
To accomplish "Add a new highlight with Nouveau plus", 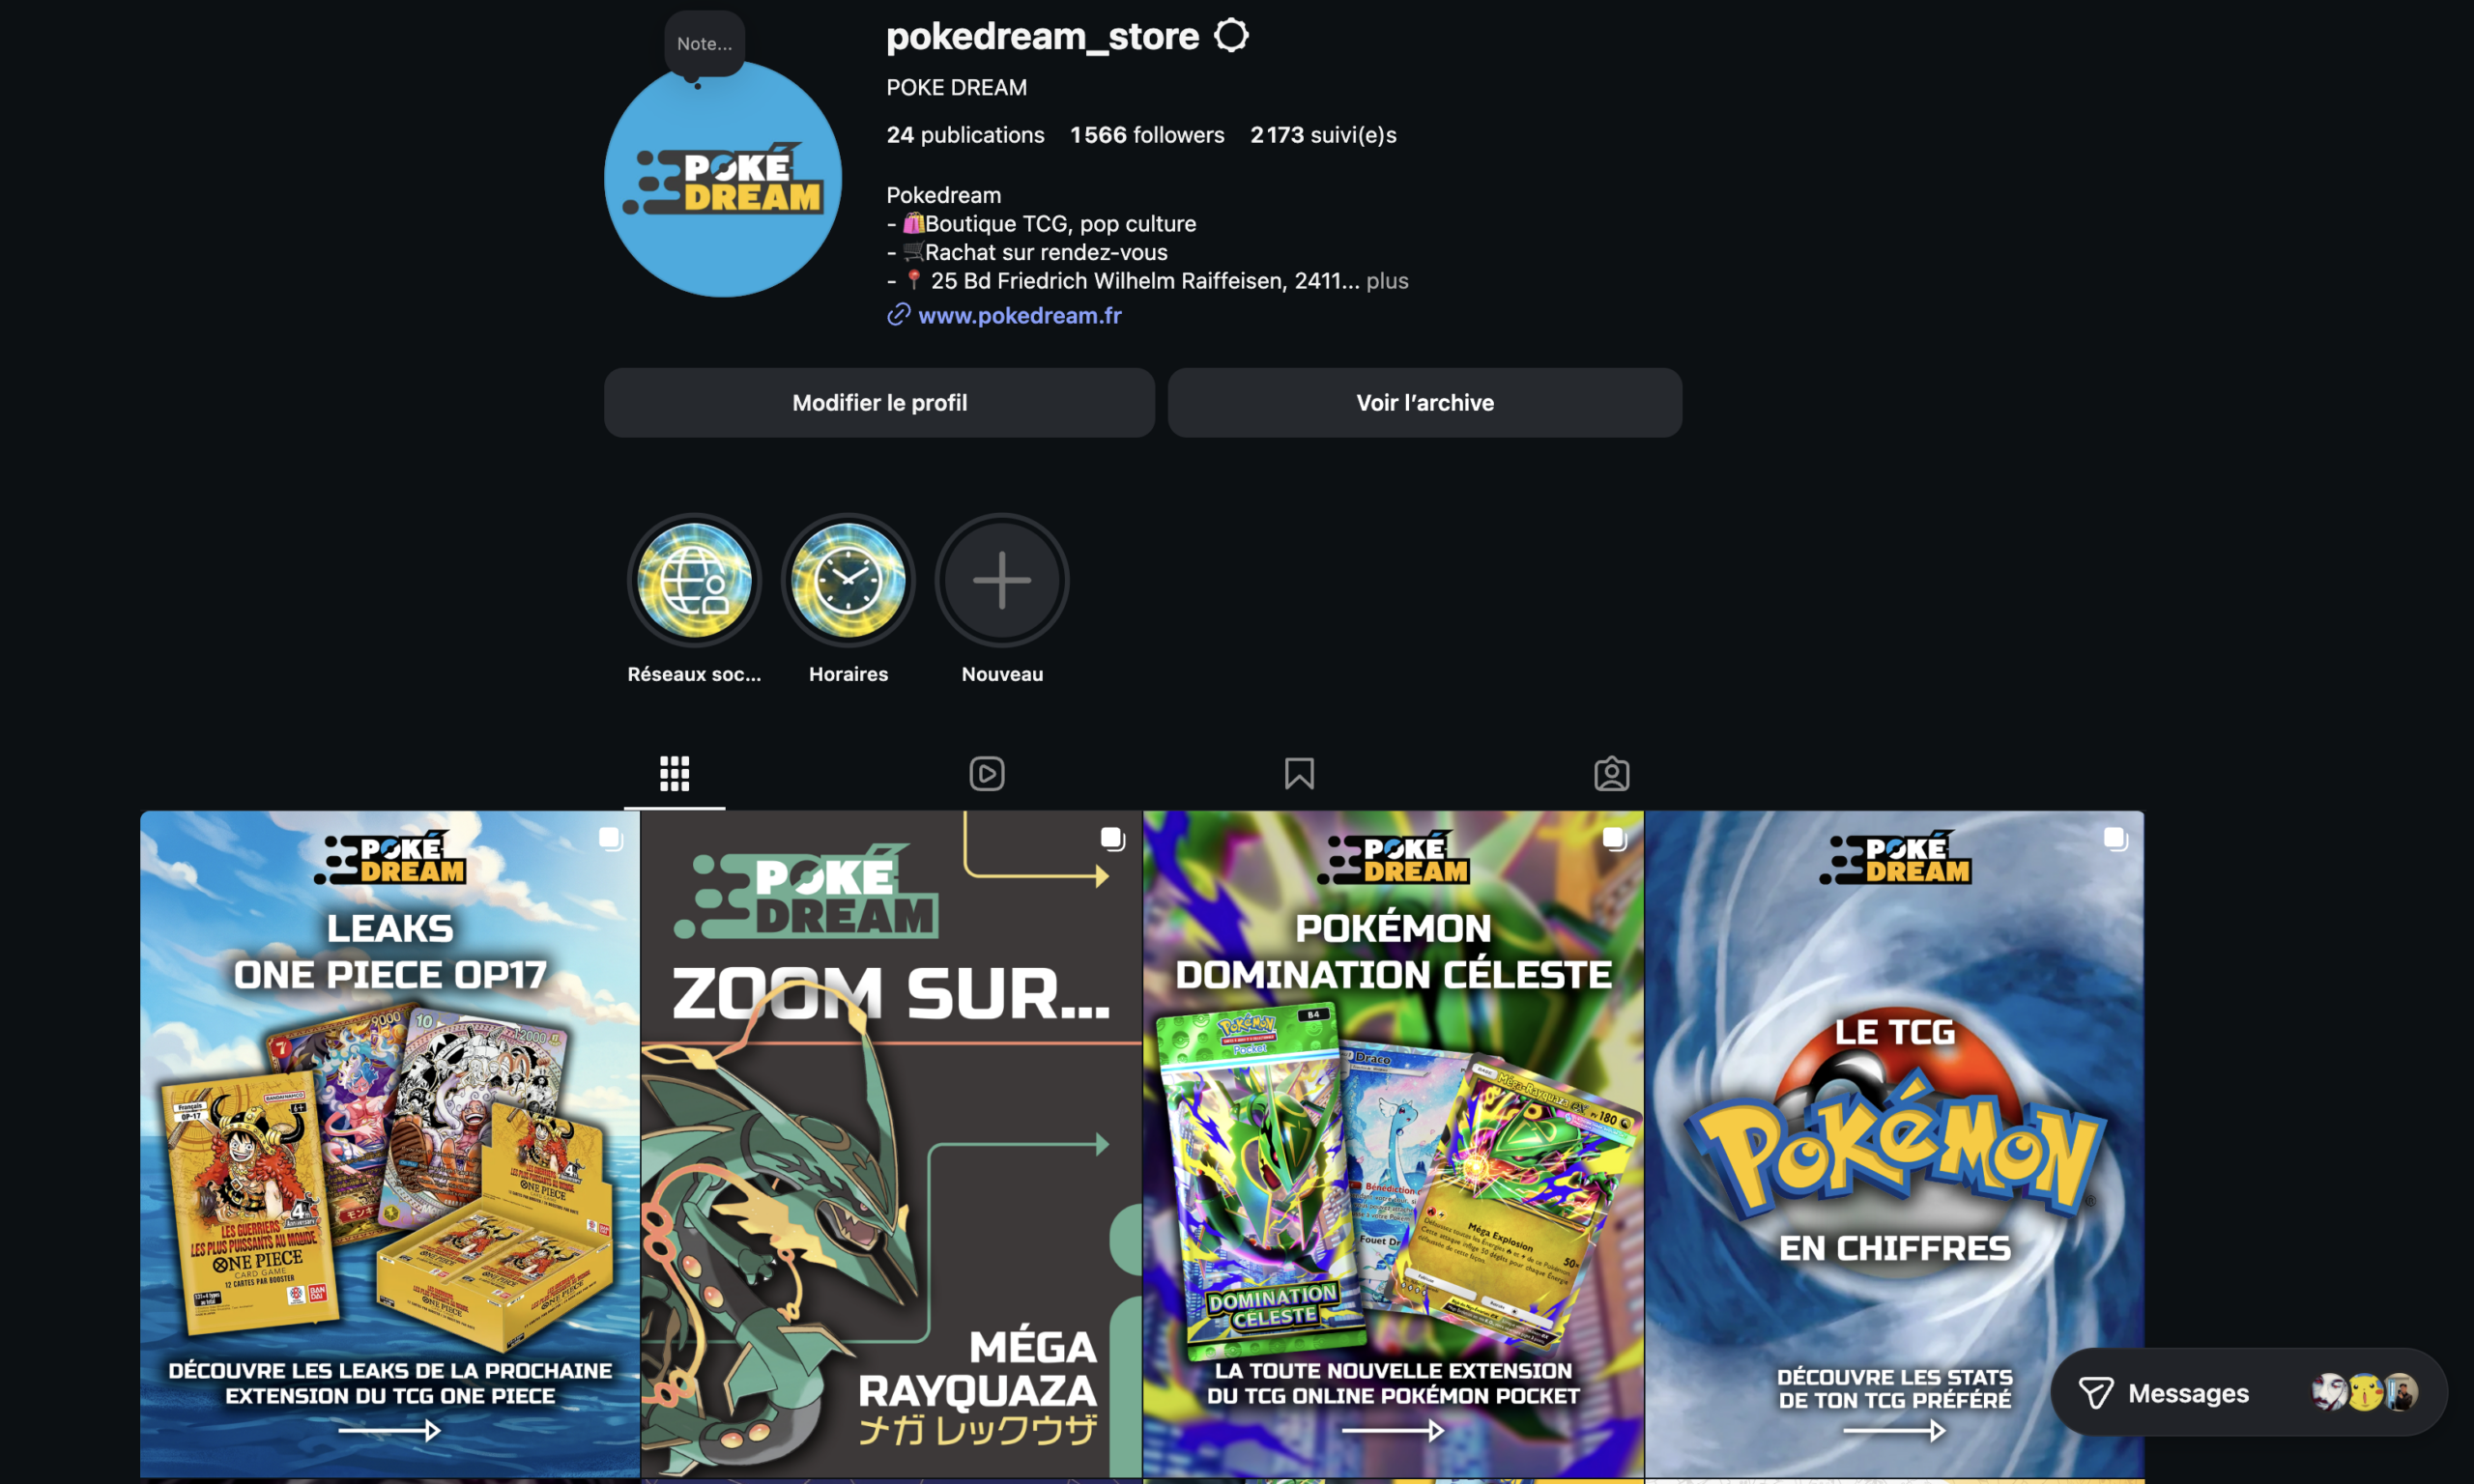I will pos(1002,580).
